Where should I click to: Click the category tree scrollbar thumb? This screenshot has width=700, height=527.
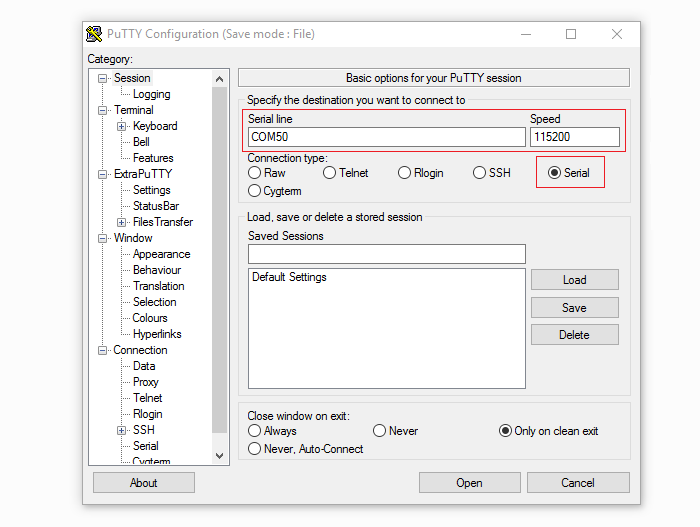pos(219,260)
